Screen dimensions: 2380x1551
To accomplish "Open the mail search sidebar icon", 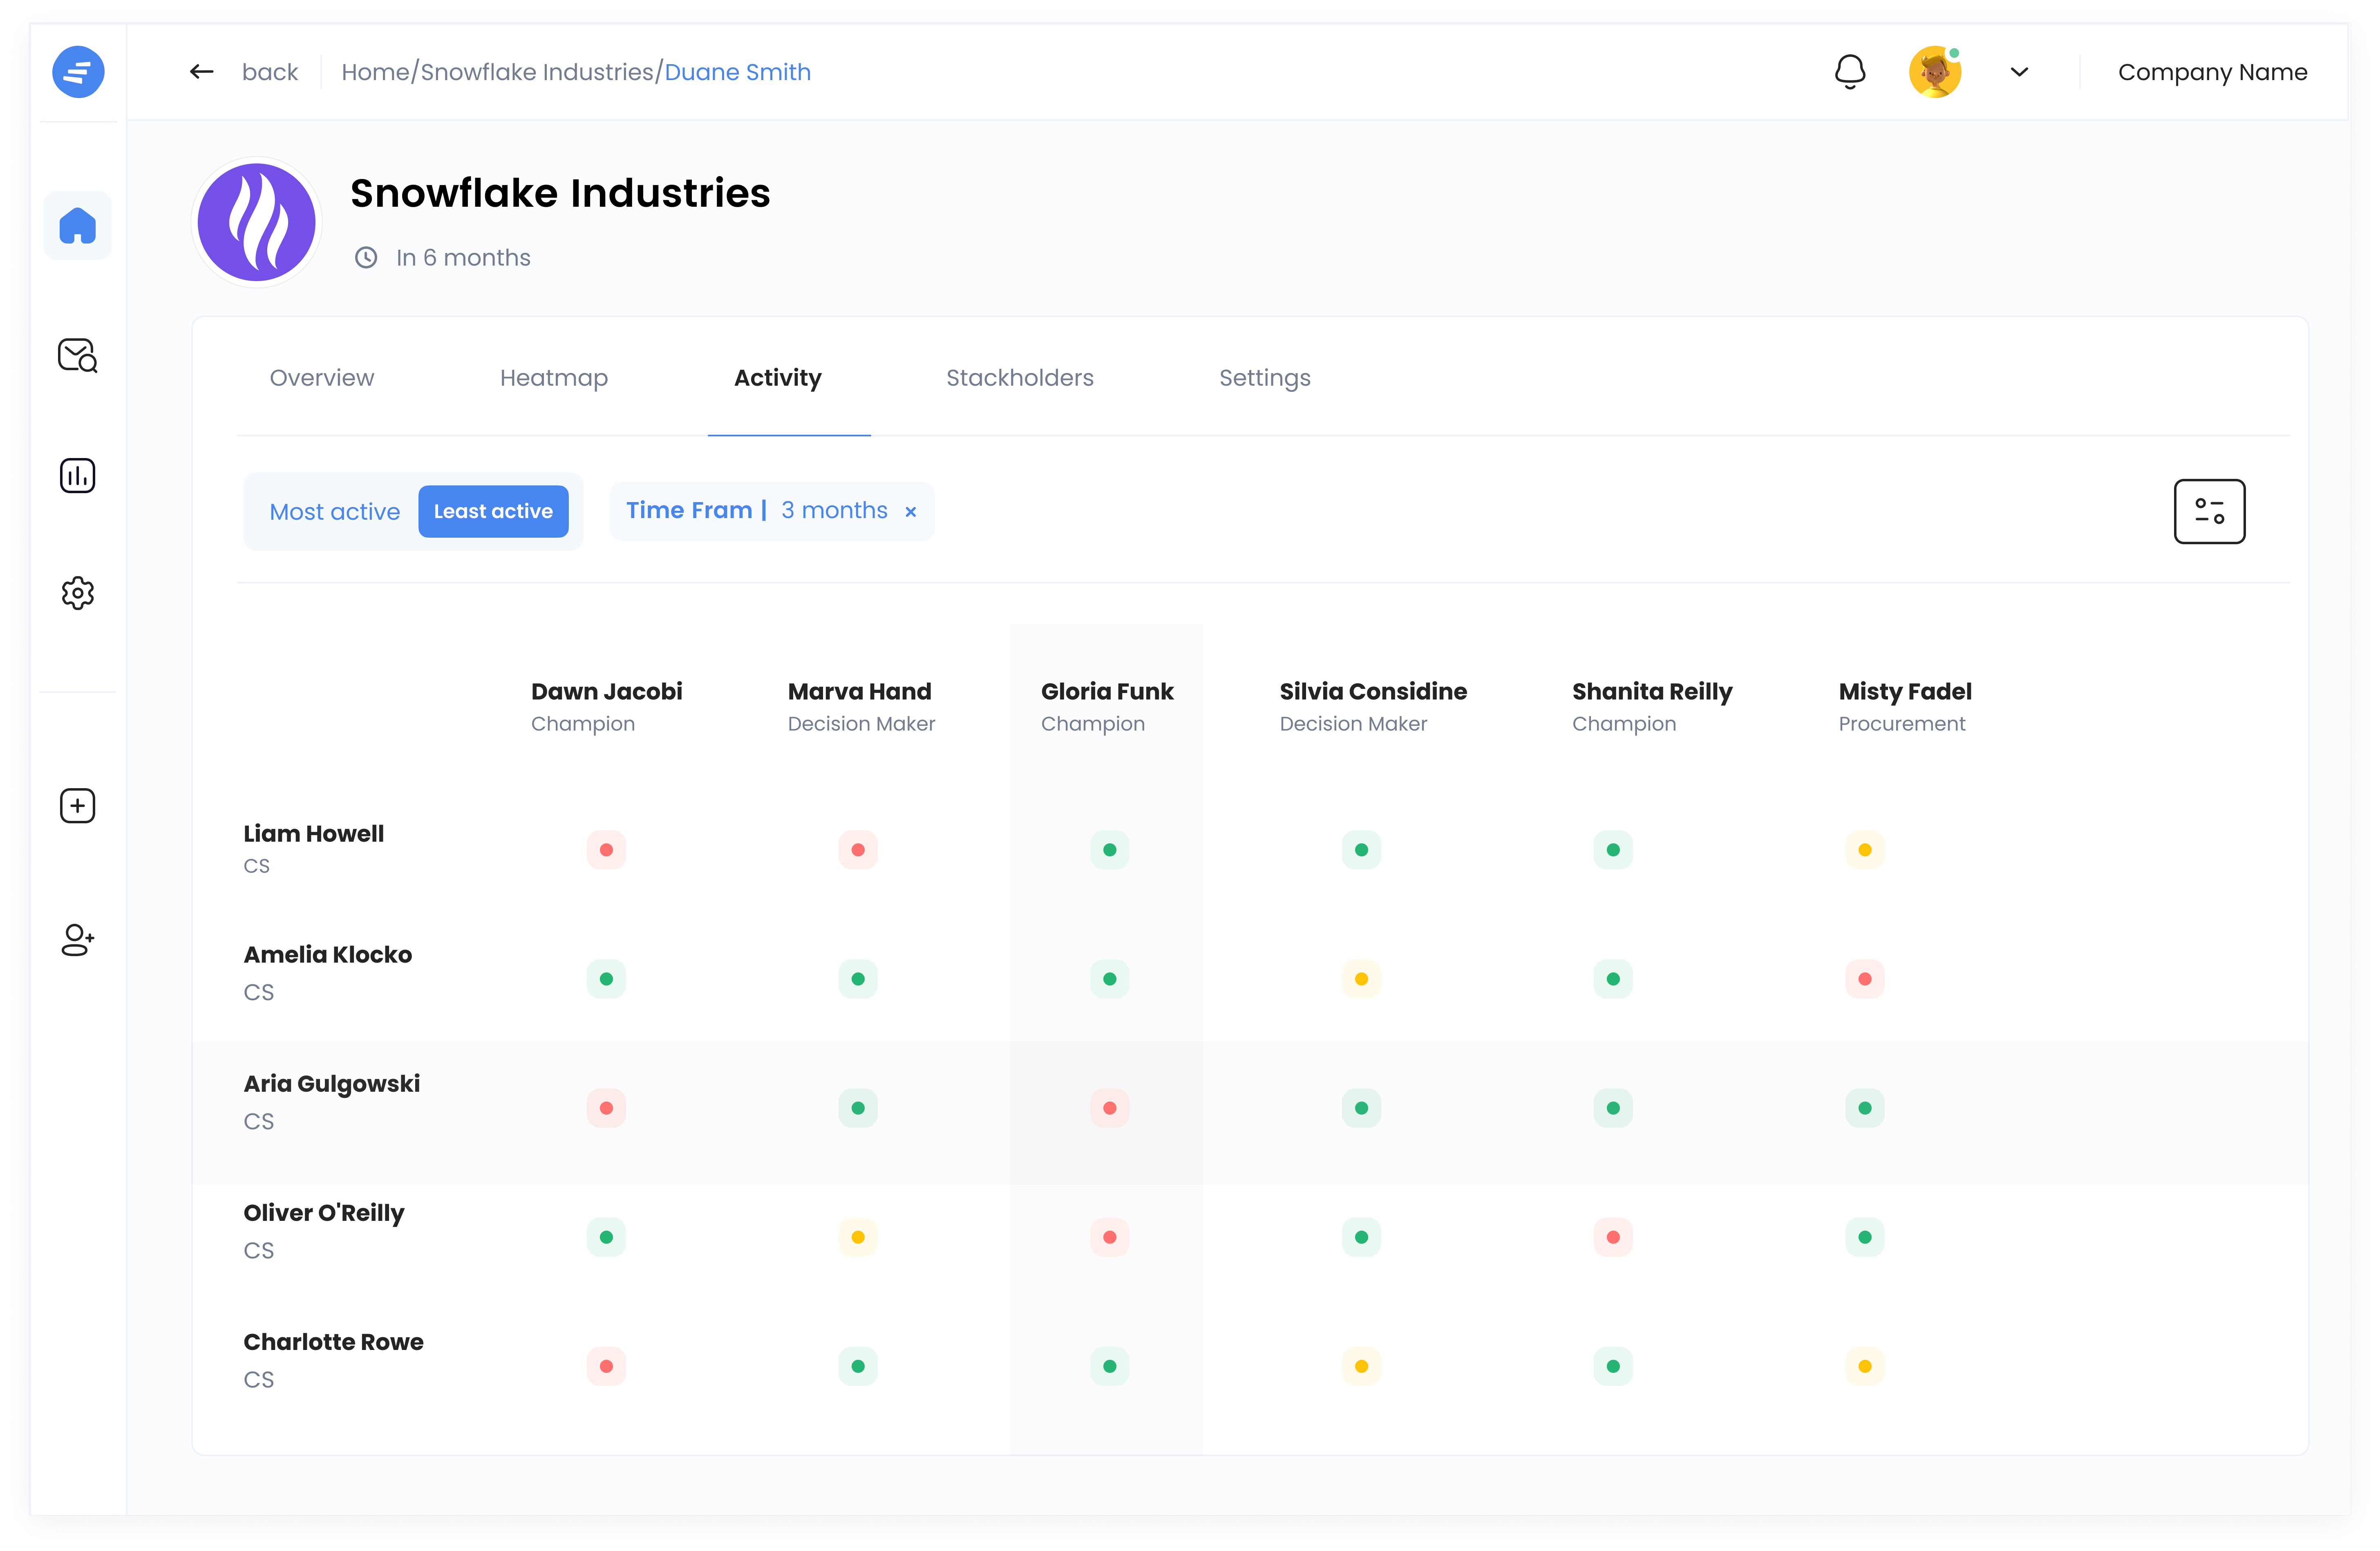I will click(x=78, y=356).
